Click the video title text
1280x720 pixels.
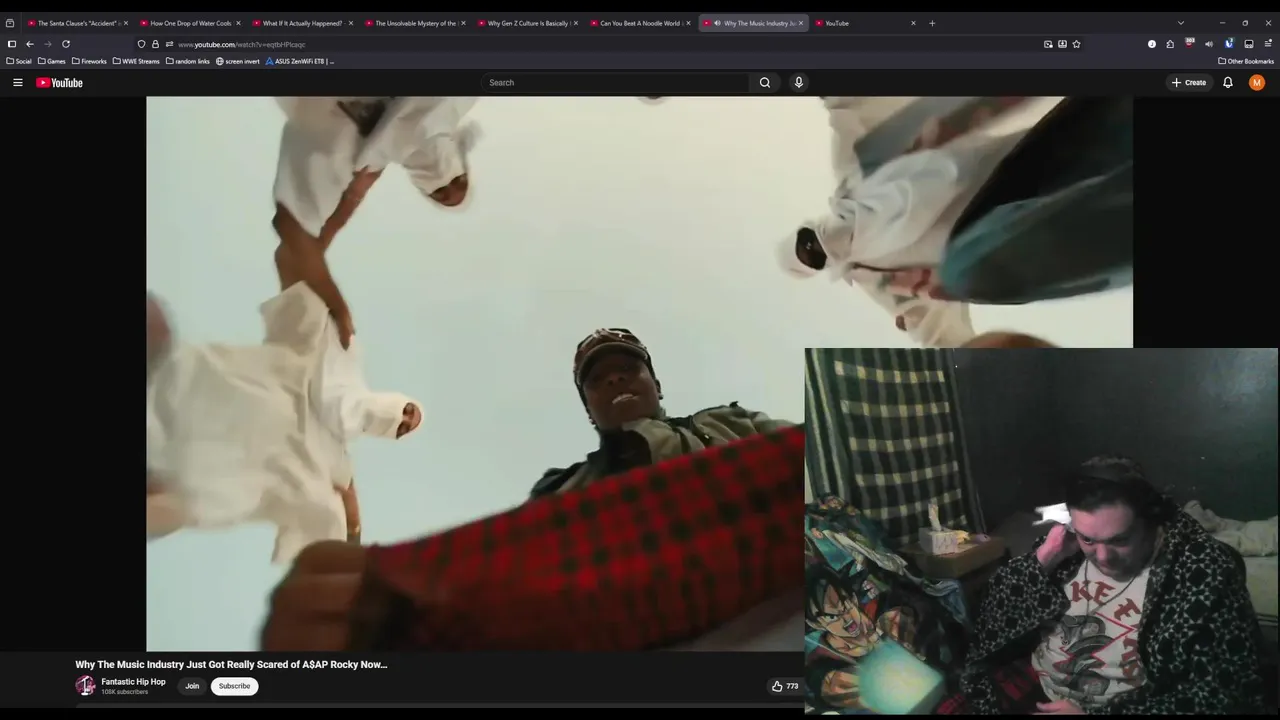pyautogui.click(x=231, y=664)
